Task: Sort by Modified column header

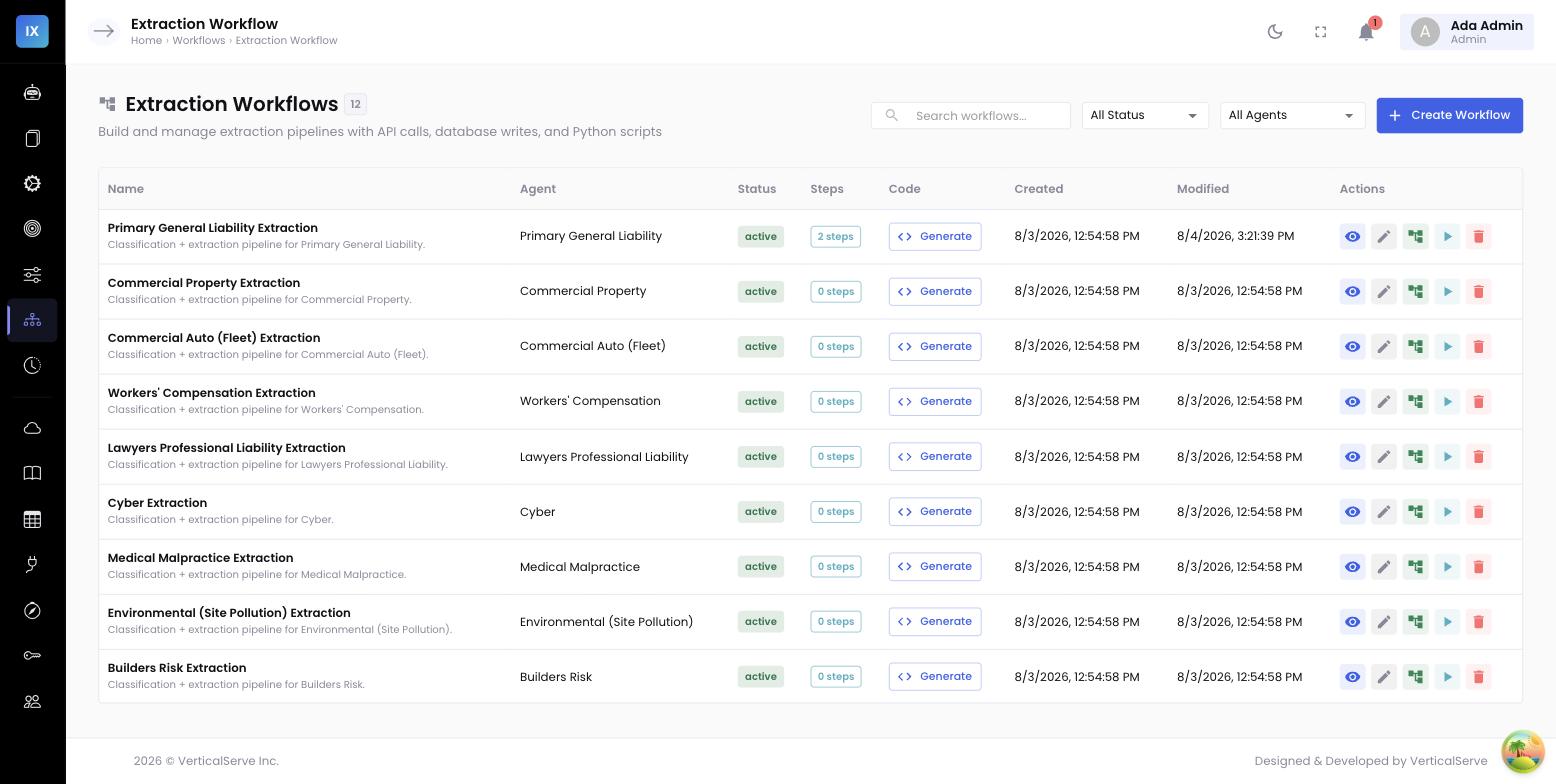Action: coord(1203,189)
